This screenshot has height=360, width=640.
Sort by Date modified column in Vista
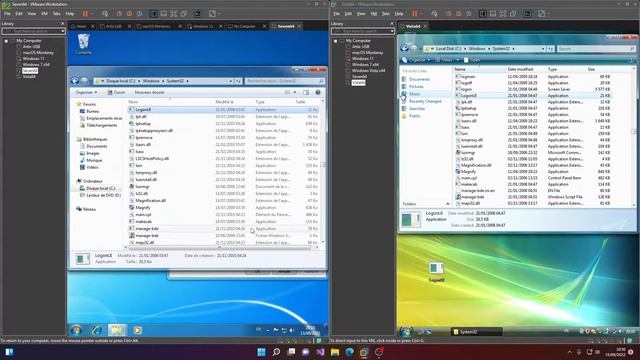[x=520, y=69]
